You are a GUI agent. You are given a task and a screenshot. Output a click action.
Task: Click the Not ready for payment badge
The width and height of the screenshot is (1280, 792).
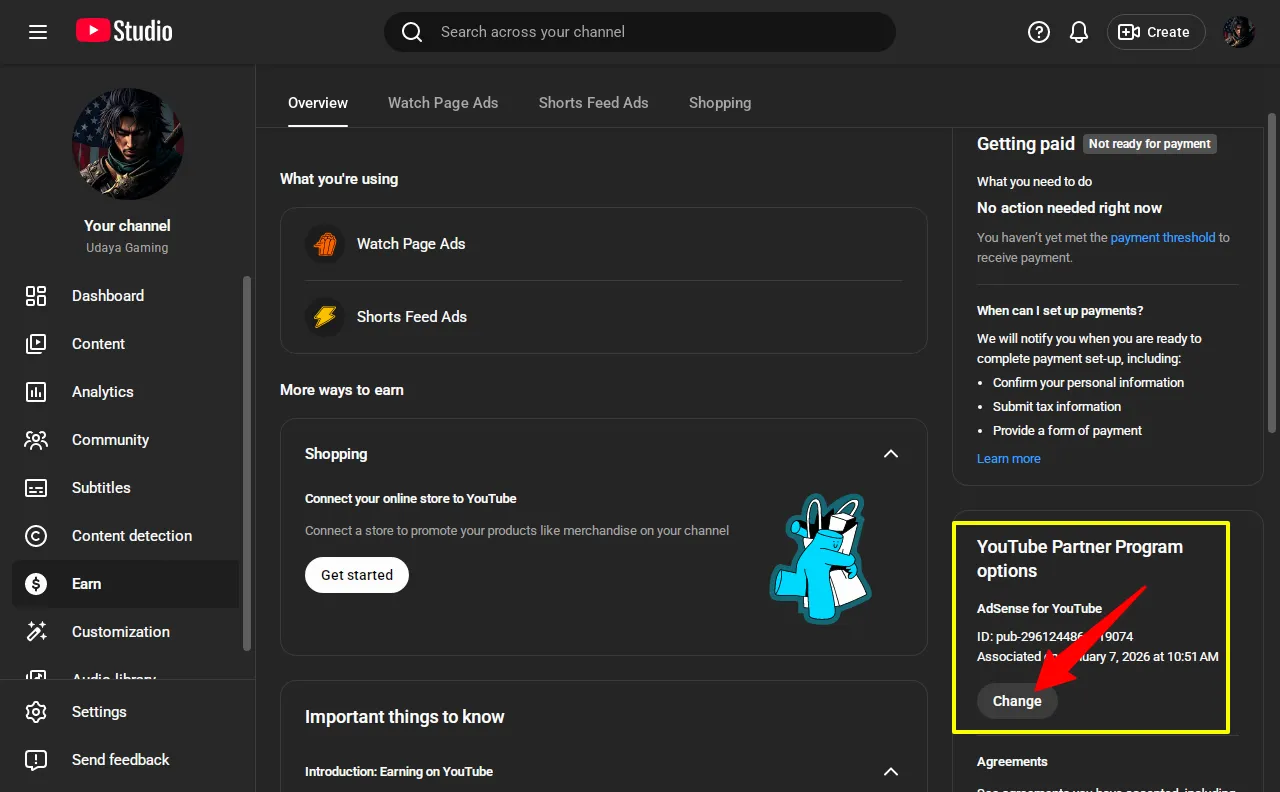click(1150, 144)
